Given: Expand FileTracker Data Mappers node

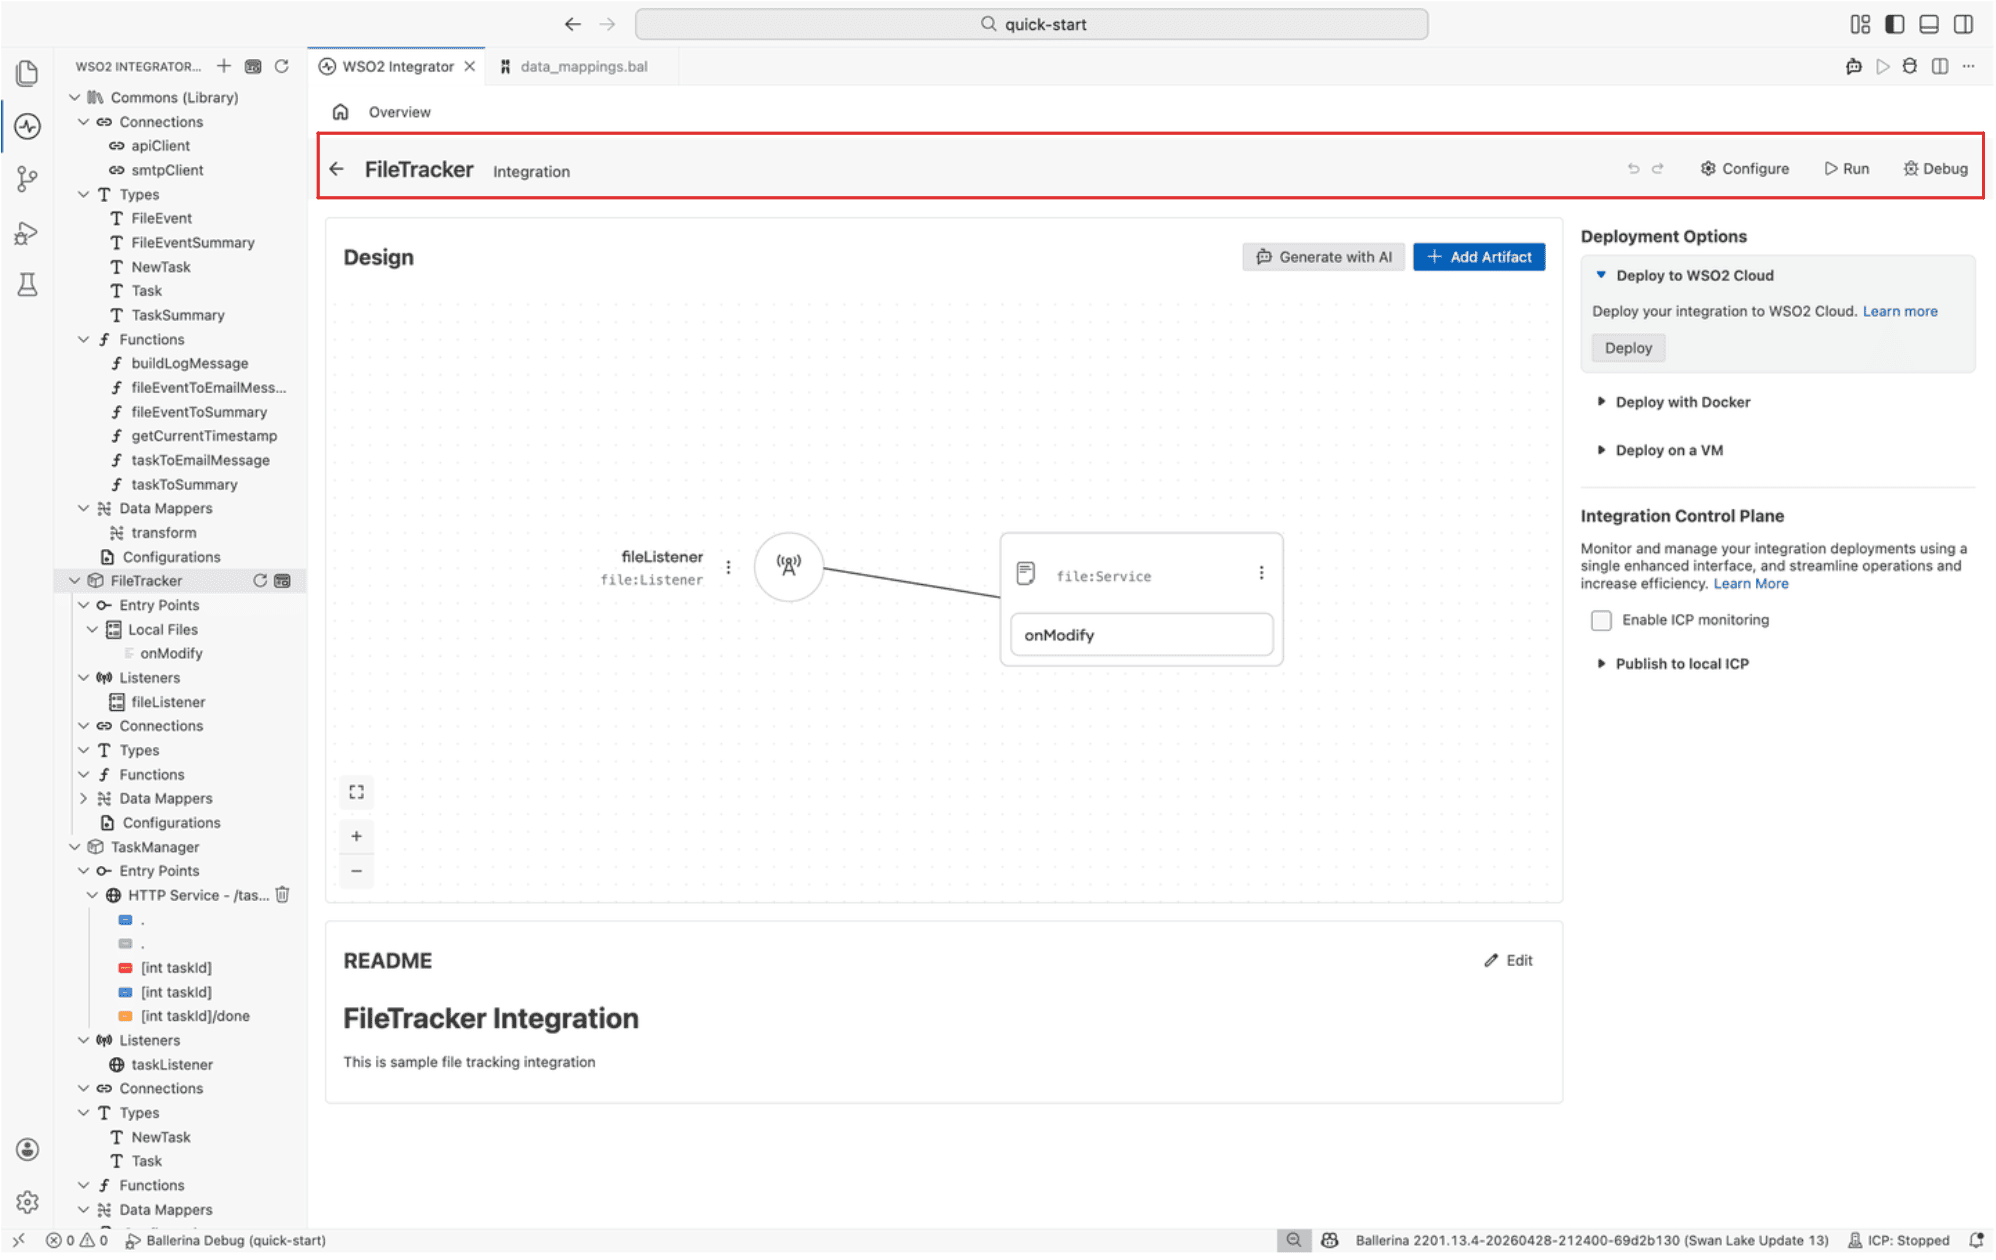Looking at the screenshot, I should point(84,799).
